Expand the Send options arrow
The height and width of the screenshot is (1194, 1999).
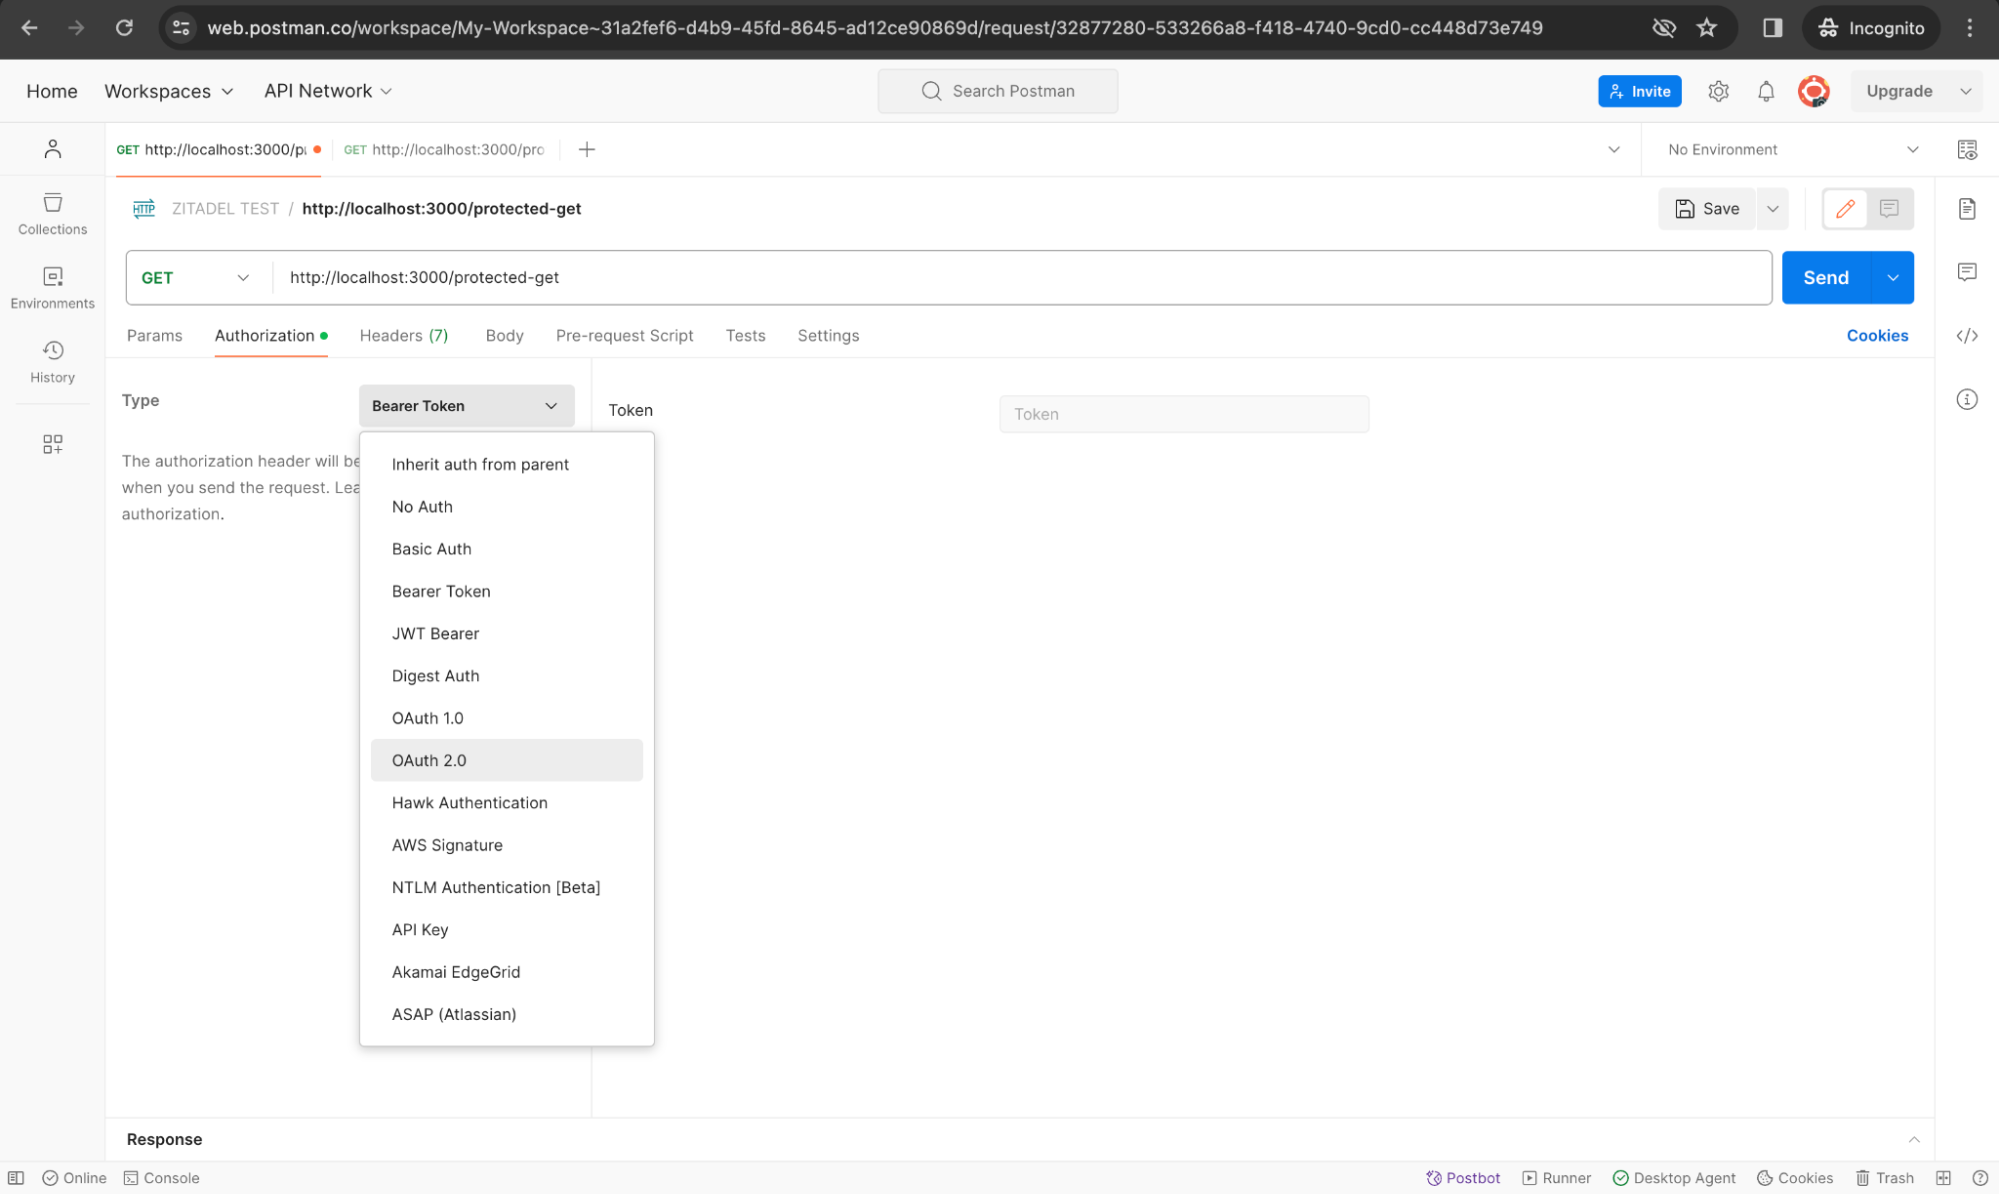[x=1892, y=277]
